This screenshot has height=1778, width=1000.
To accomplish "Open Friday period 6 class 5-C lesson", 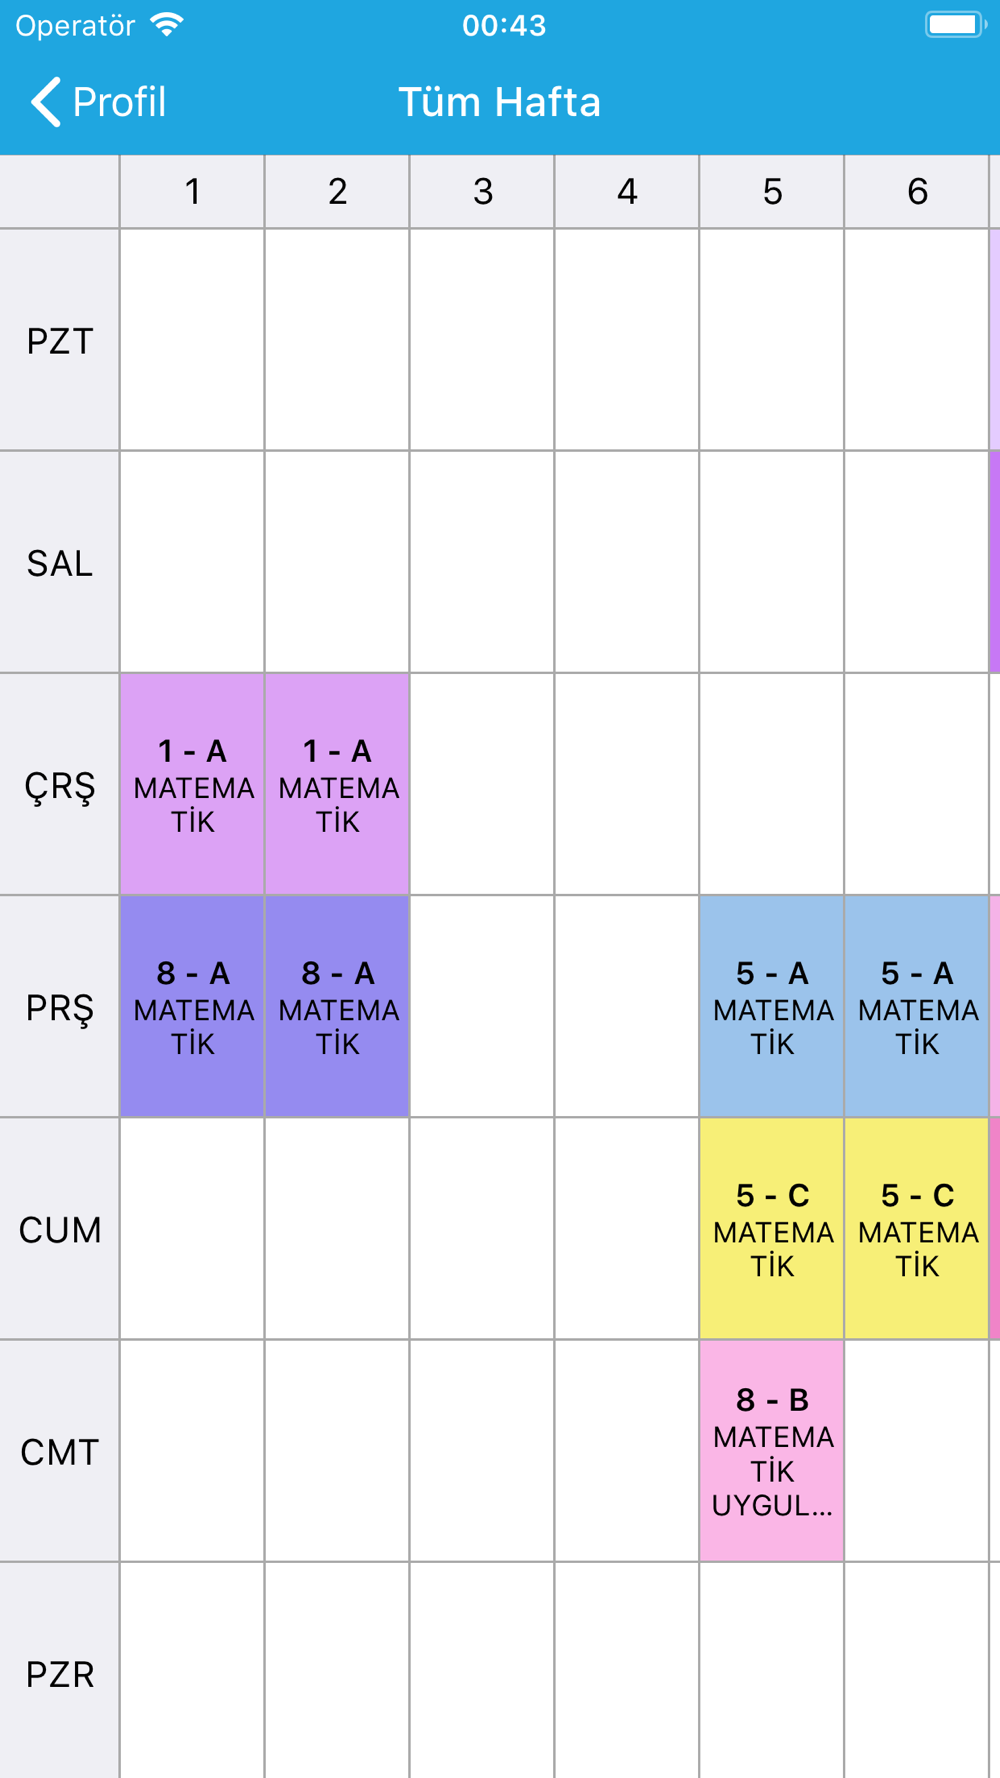I will 917,1228.
